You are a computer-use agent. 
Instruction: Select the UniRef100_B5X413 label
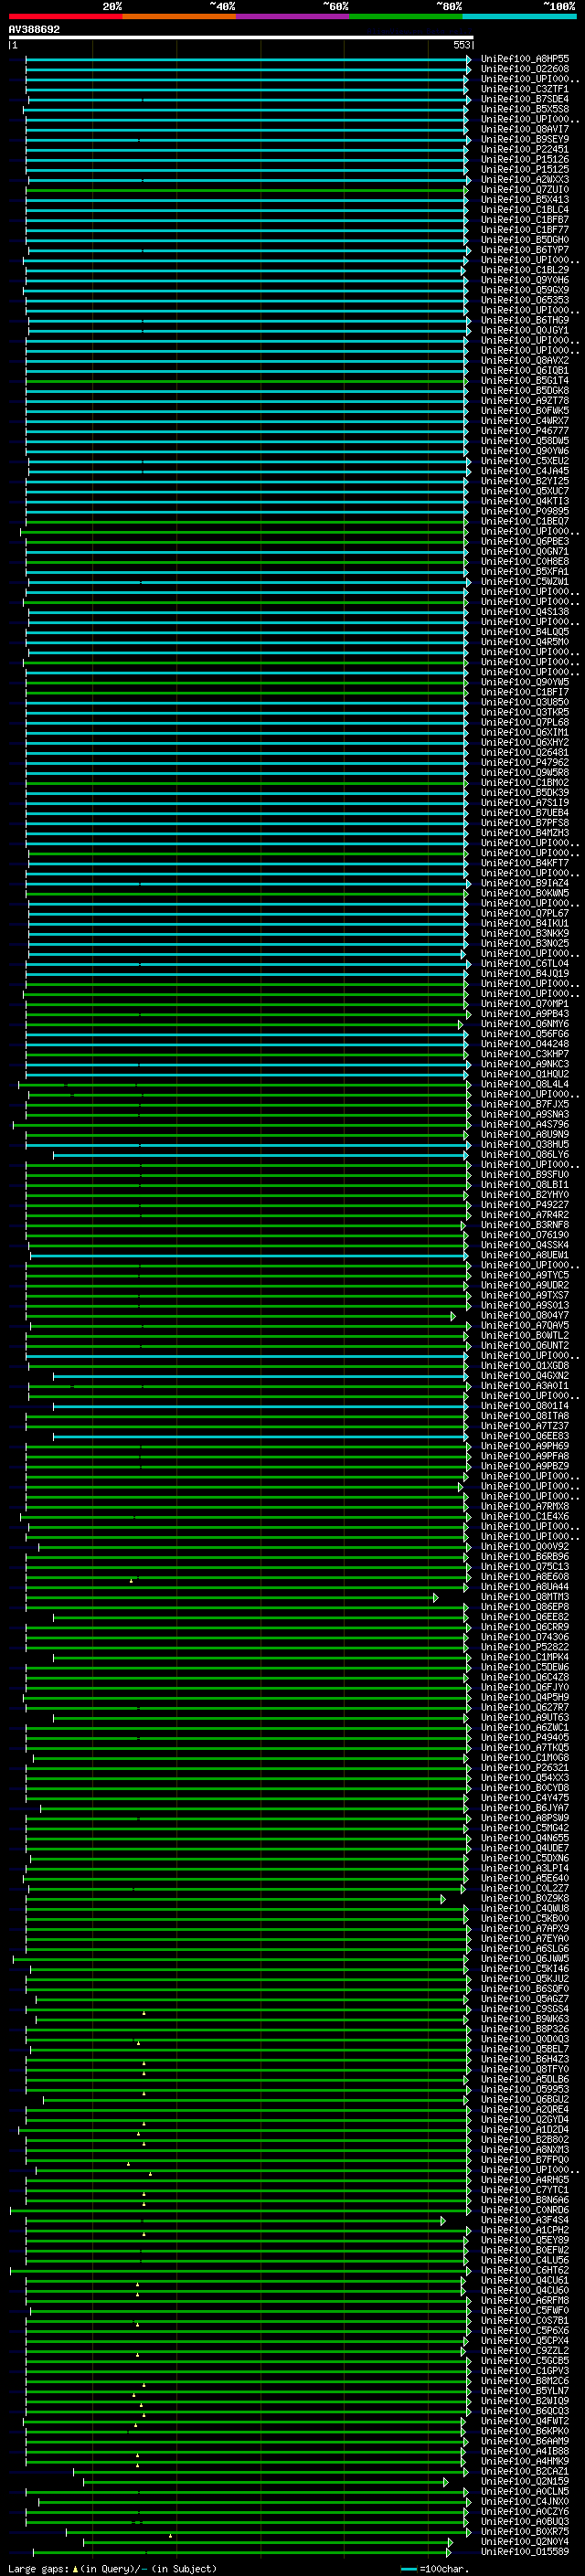[x=525, y=200]
